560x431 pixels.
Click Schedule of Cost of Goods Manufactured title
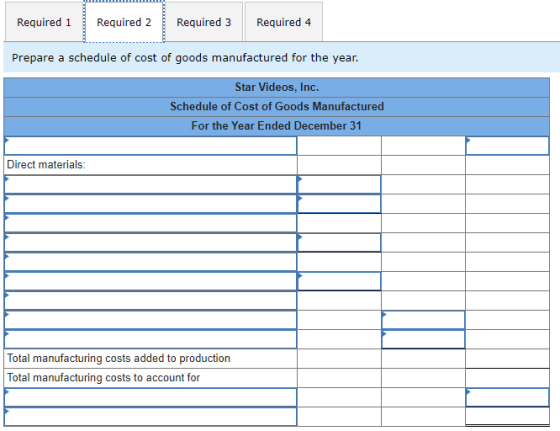(277, 106)
